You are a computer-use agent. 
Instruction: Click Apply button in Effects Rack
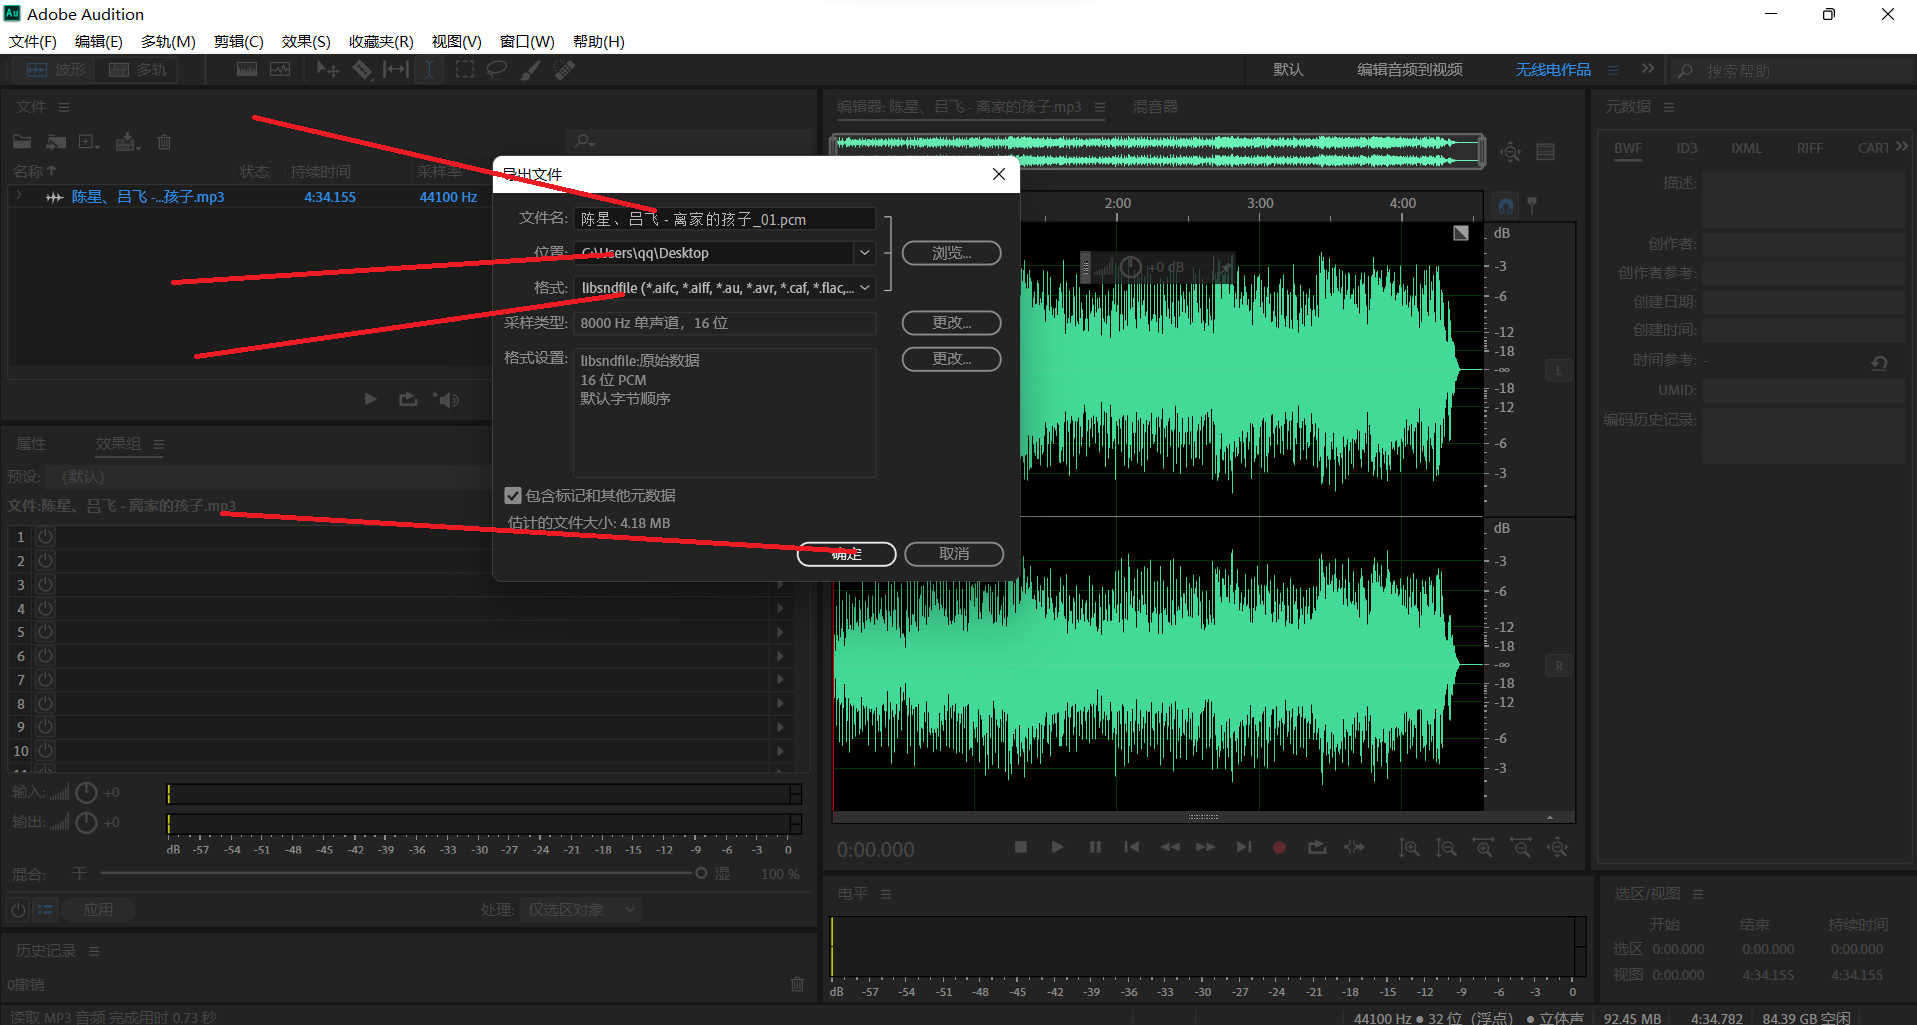[98, 910]
